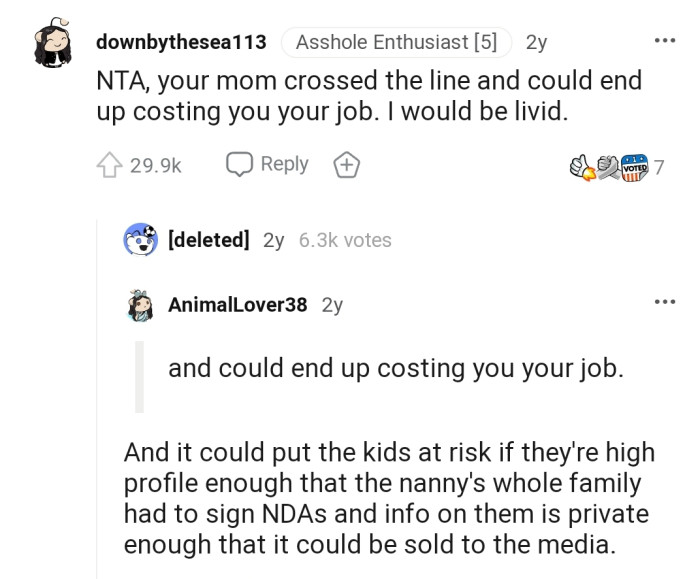View the 29.9k vote count

[x=155, y=165]
